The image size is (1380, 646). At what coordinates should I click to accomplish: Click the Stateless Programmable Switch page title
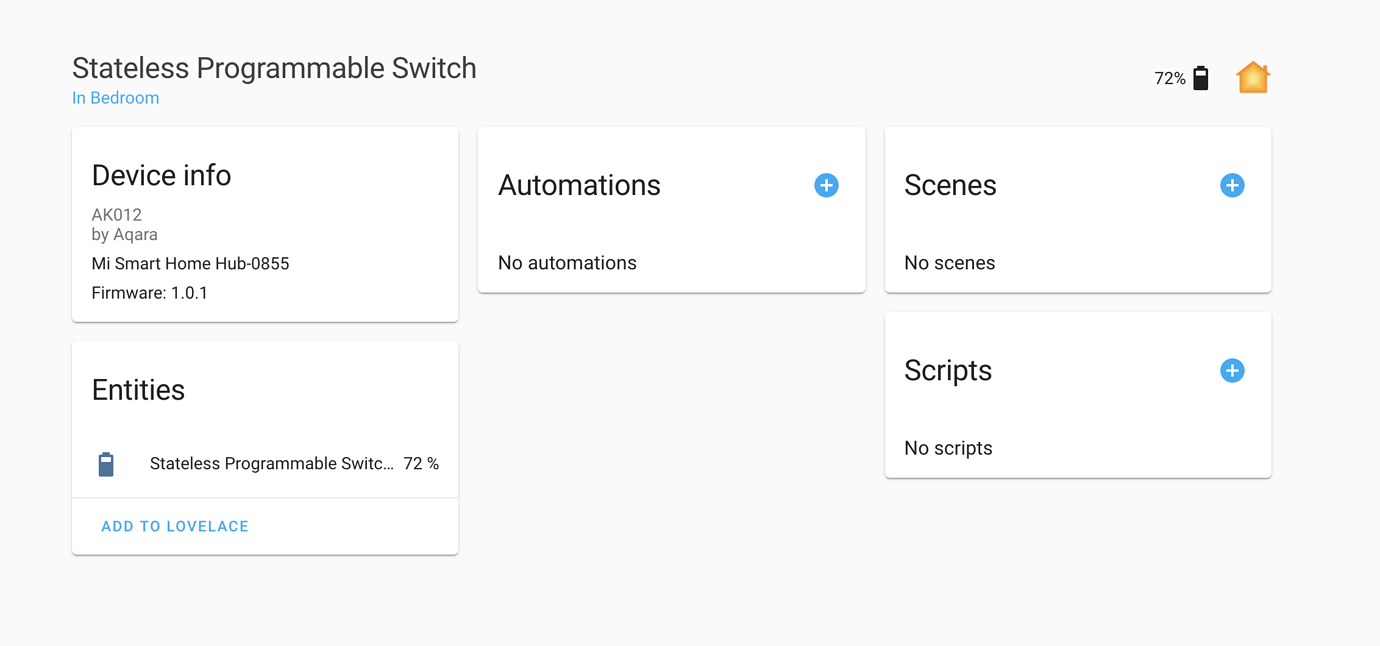click(x=274, y=68)
